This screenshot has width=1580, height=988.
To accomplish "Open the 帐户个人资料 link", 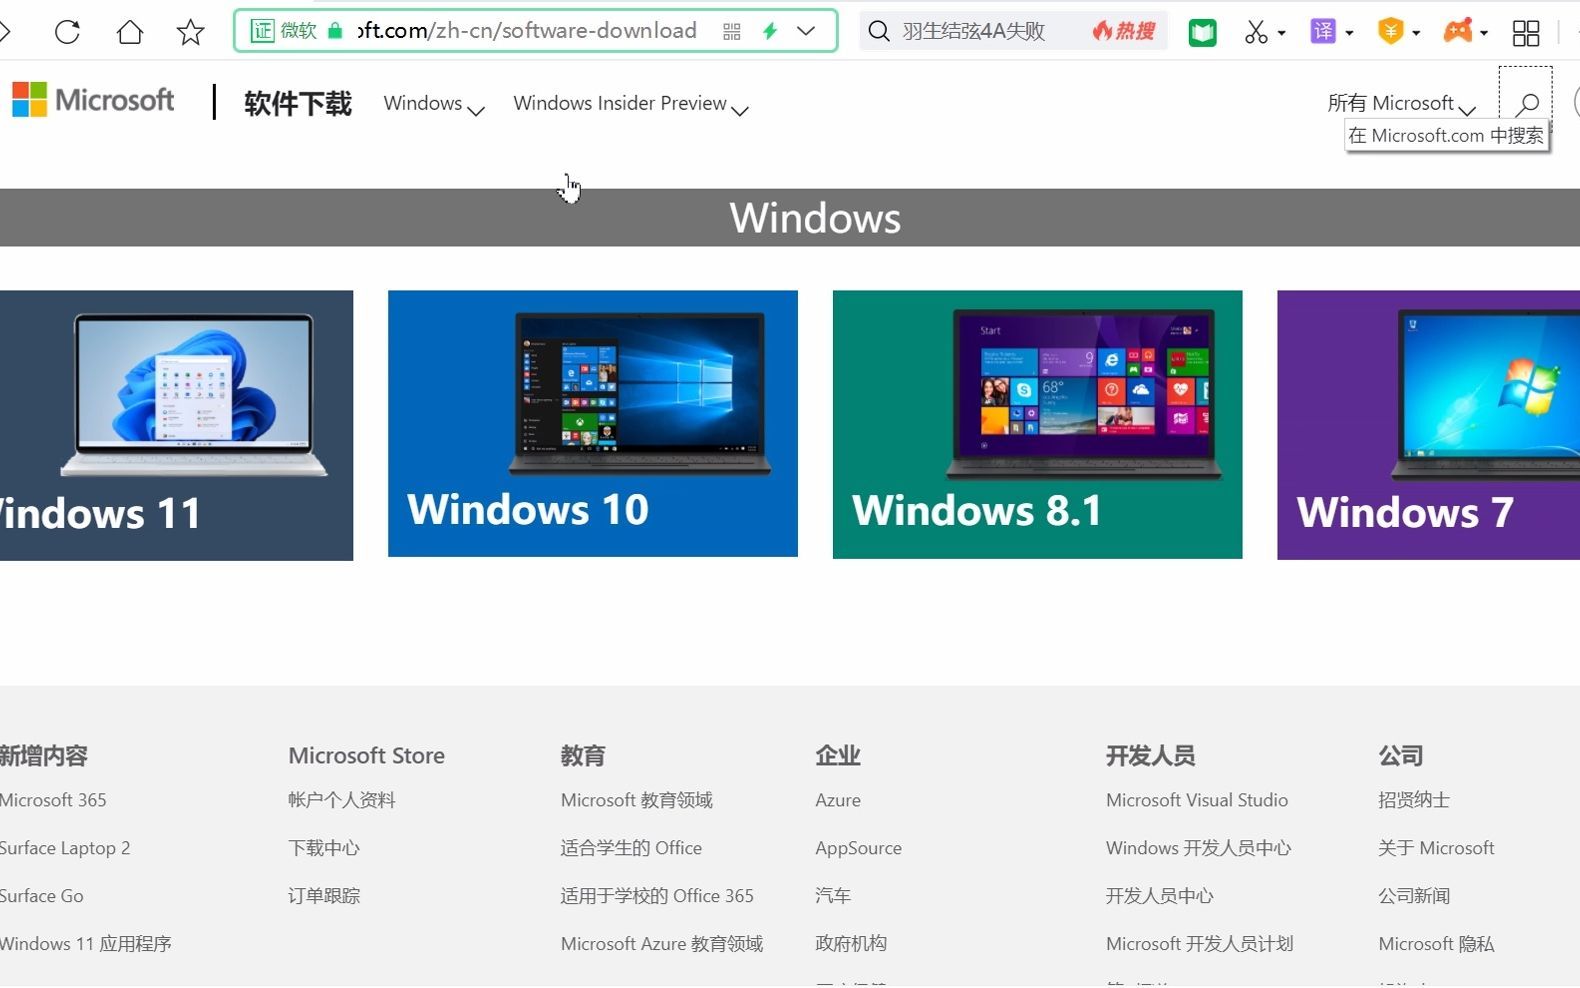I will pyautogui.click(x=342, y=800).
